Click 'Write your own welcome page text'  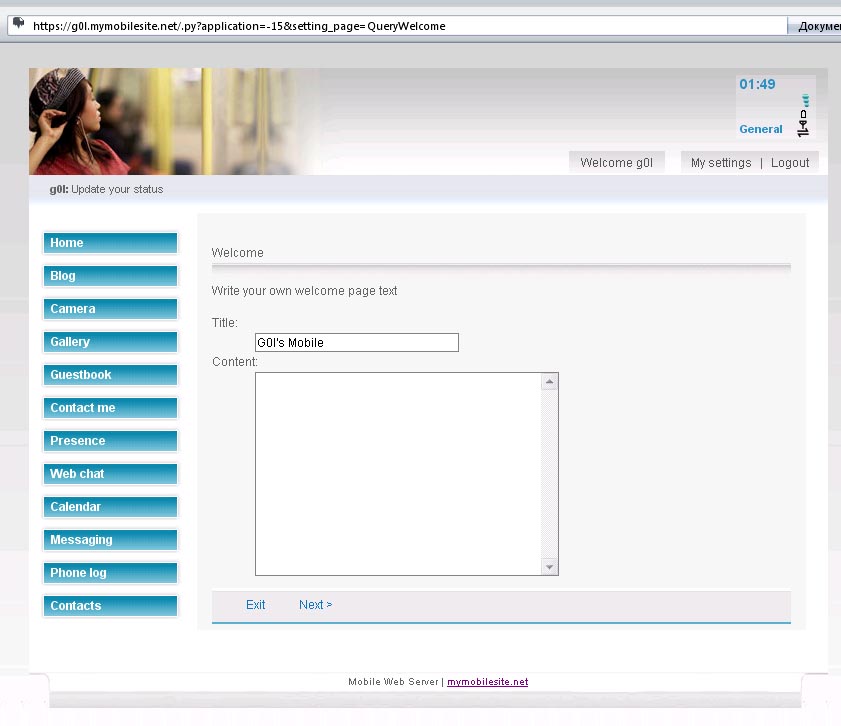point(304,291)
